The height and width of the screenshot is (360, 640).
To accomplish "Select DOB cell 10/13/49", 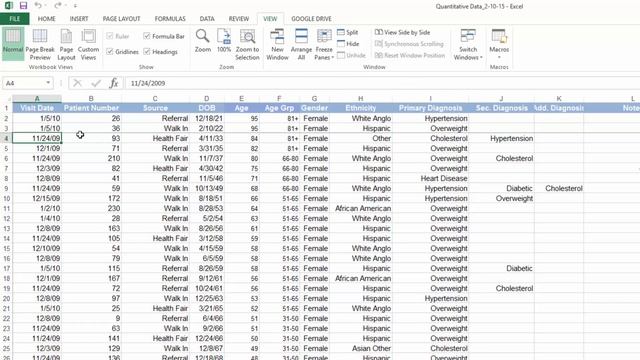I will pos(207,189).
